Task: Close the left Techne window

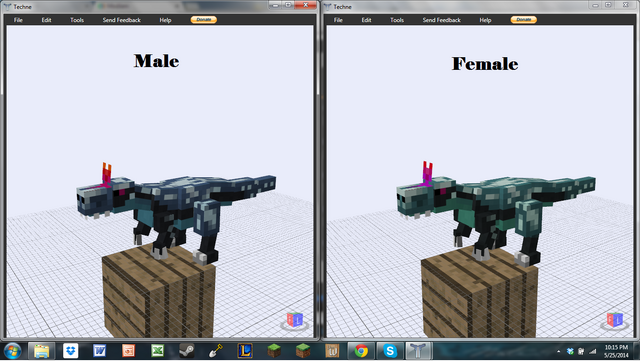Action: coord(306,5)
